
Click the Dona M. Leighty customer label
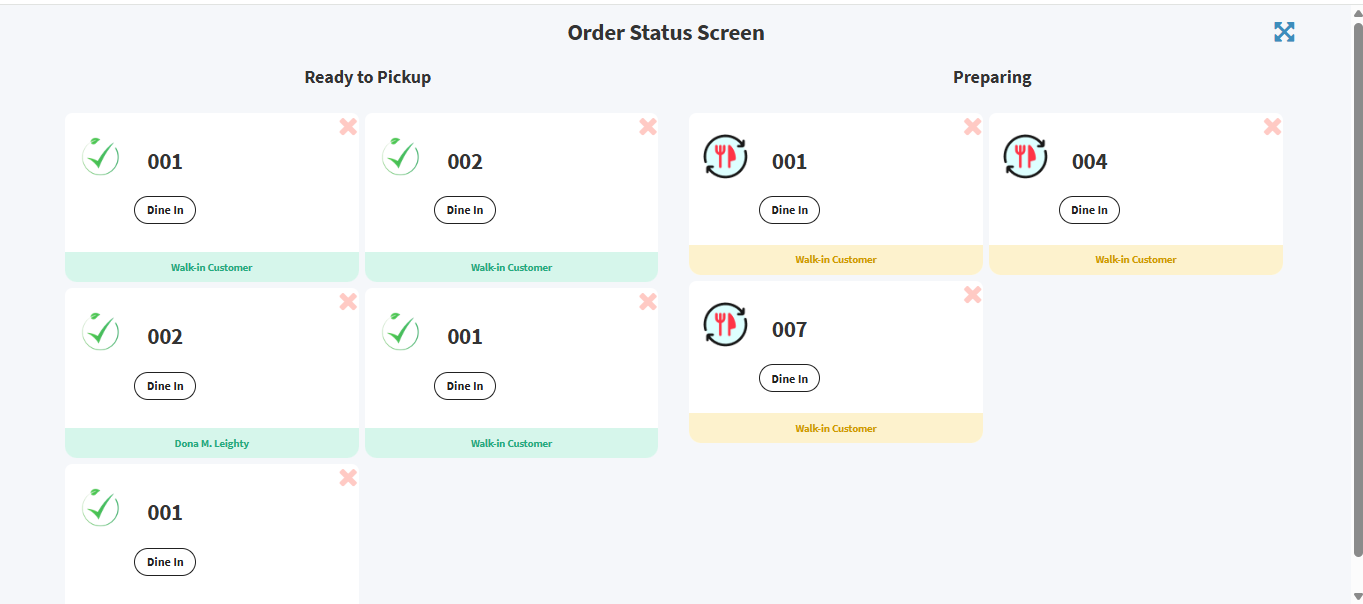pyautogui.click(x=211, y=443)
